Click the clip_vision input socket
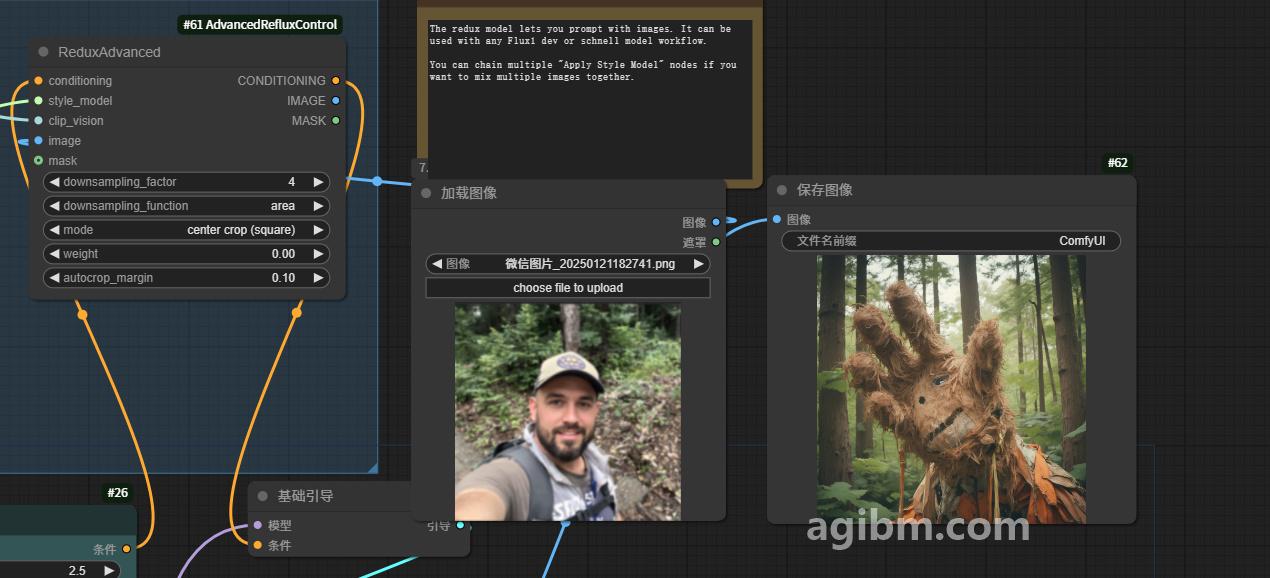Viewport: 1270px width, 578px height. click(38, 121)
